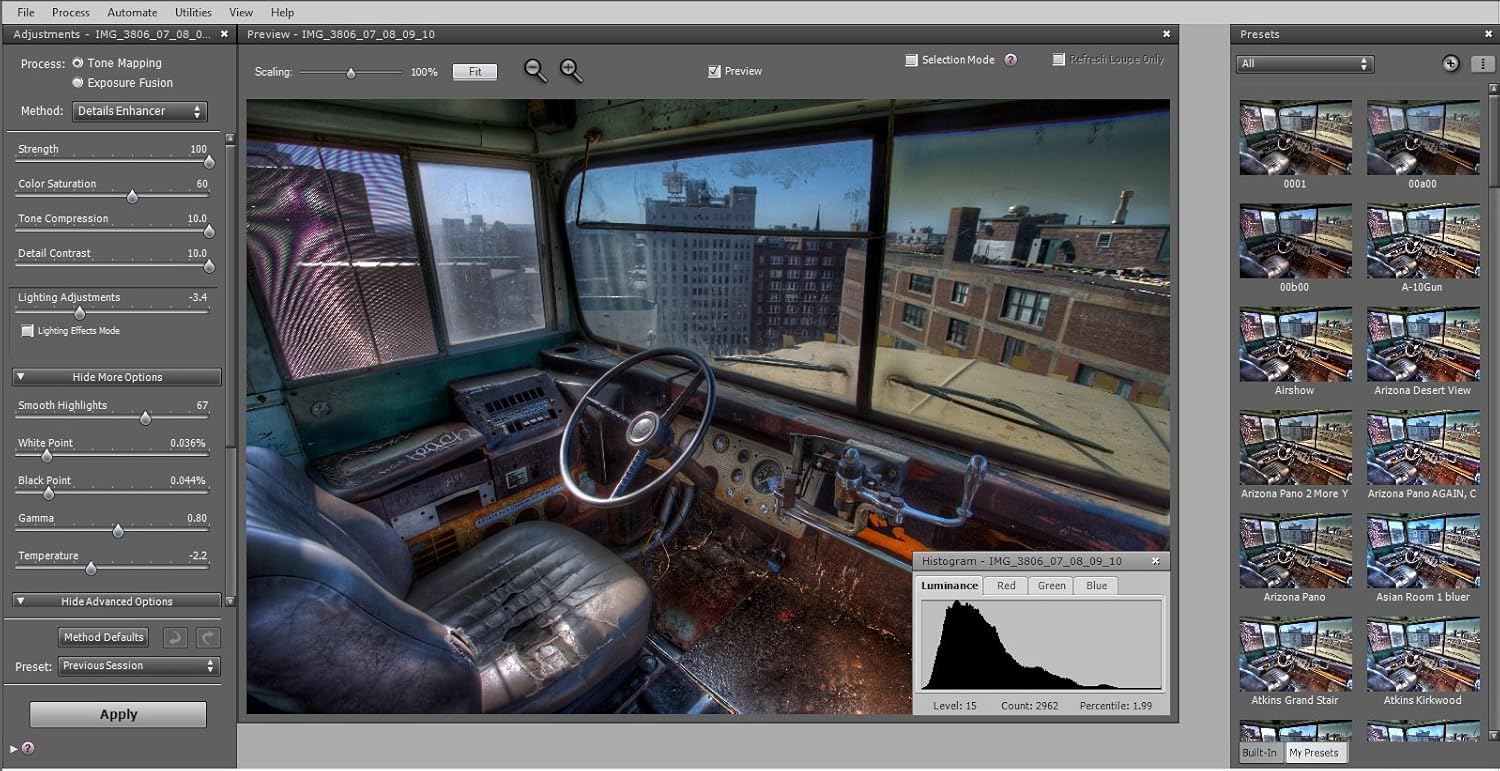Close the Histogram panel
Image resolution: width=1500 pixels, height=771 pixels.
[x=1155, y=561]
